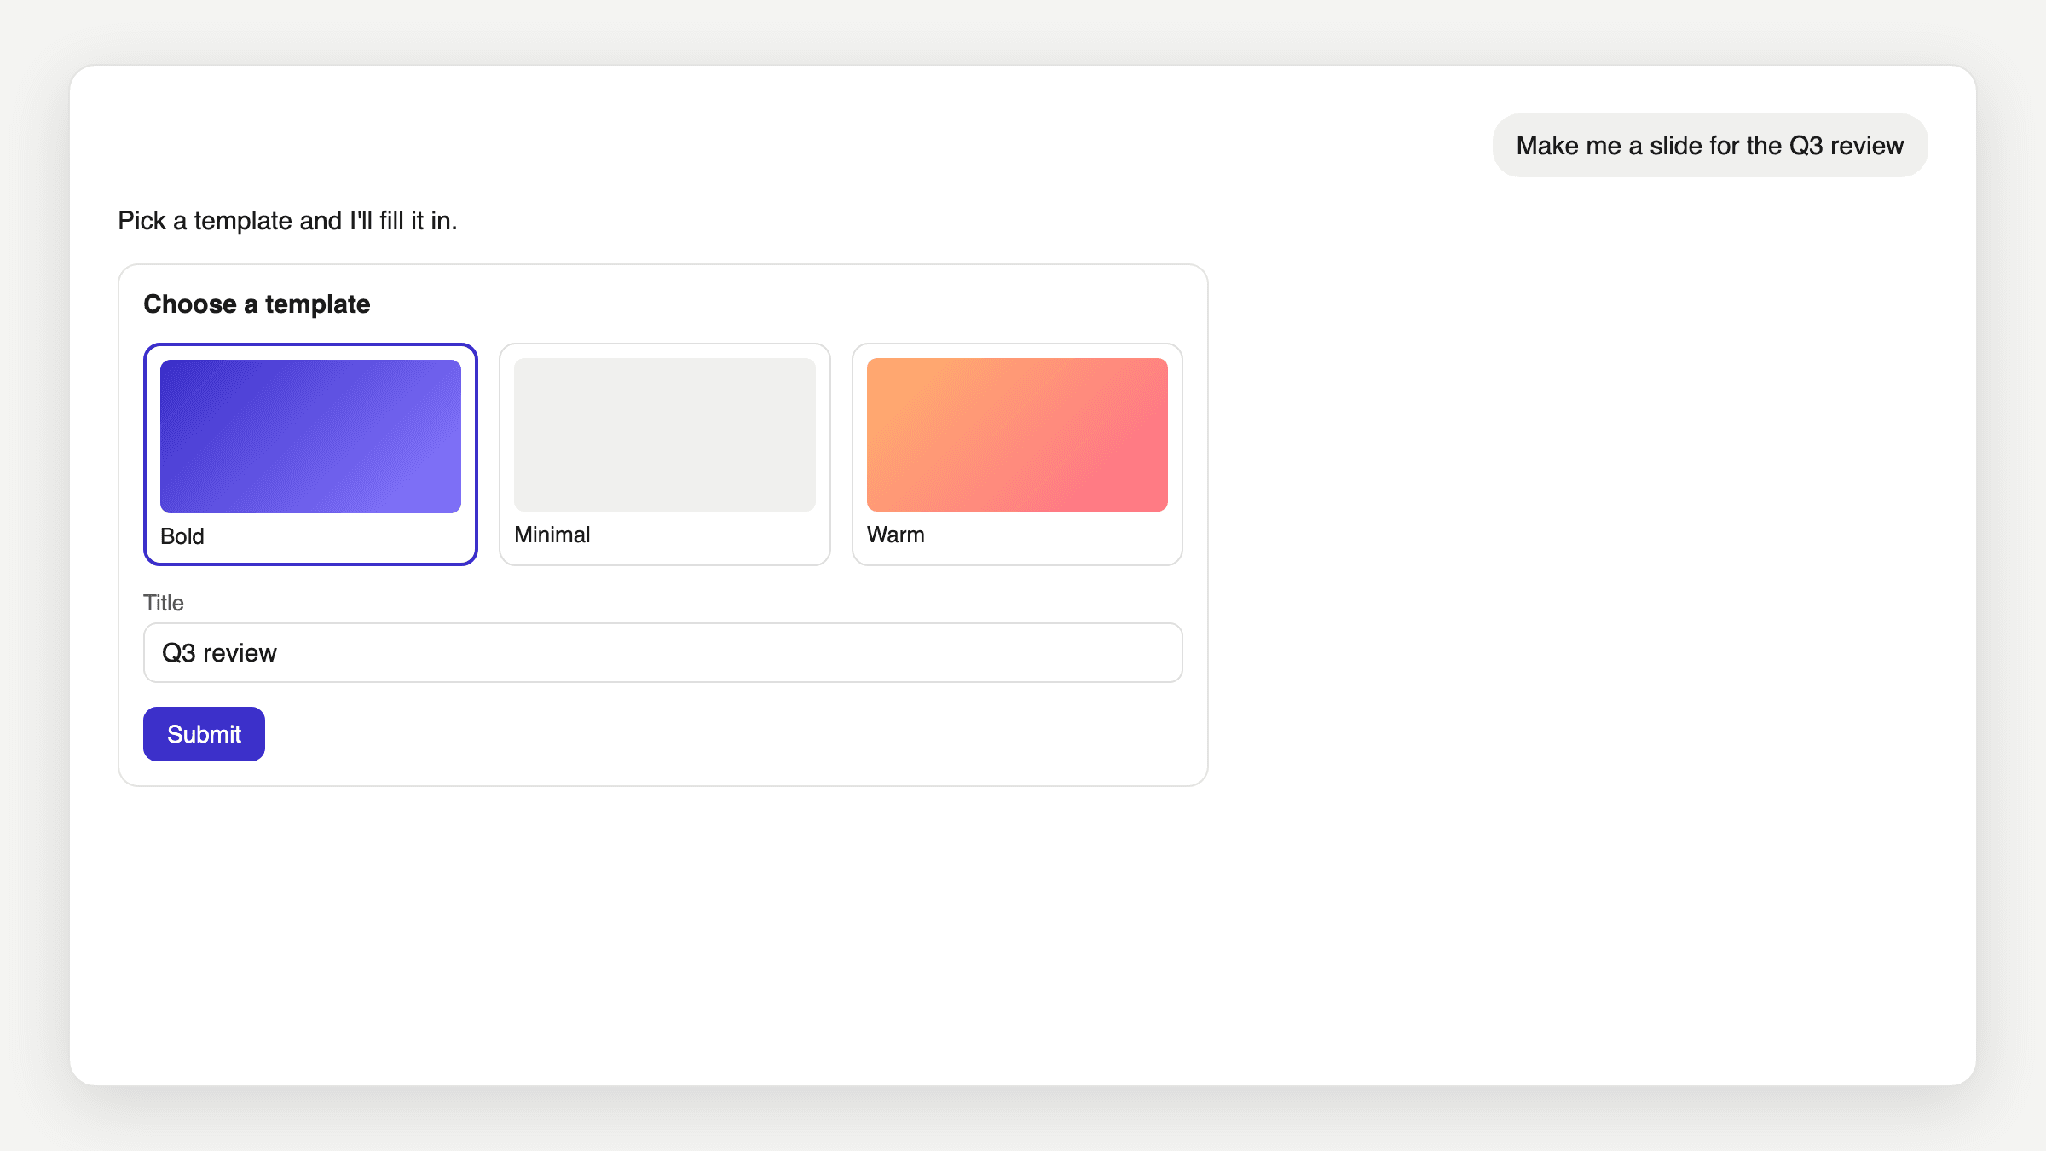Click the 'Make me a slide for the Q3 review' message
Image resolution: width=2046 pixels, height=1151 pixels.
(x=1710, y=145)
